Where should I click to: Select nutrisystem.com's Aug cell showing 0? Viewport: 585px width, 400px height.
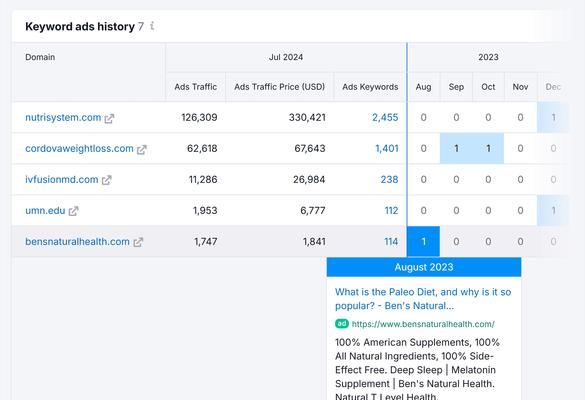(x=423, y=118)
